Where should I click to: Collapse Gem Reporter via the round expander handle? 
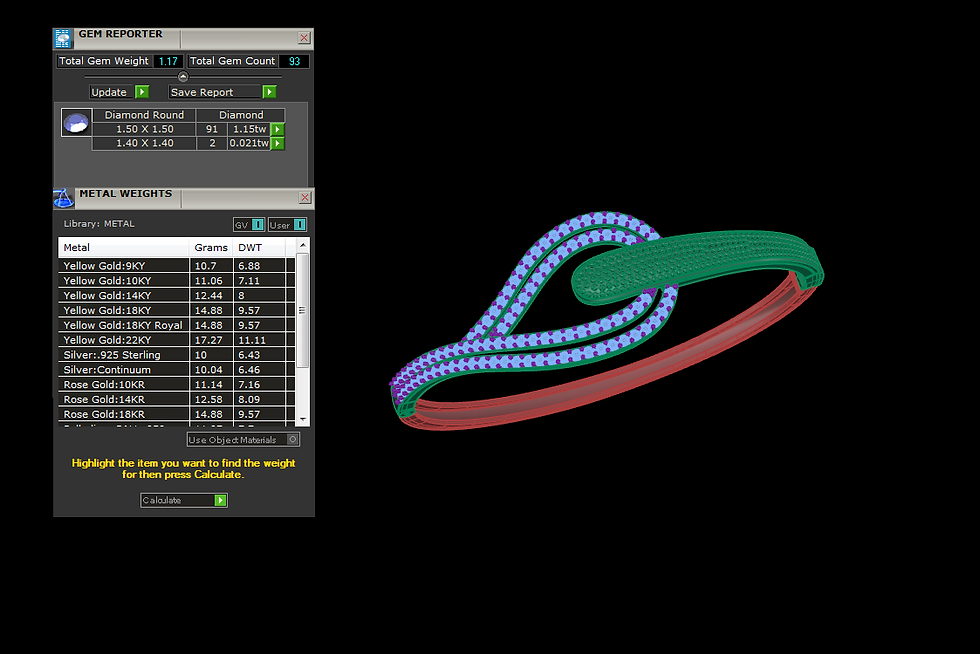click(x=183, y=77)
